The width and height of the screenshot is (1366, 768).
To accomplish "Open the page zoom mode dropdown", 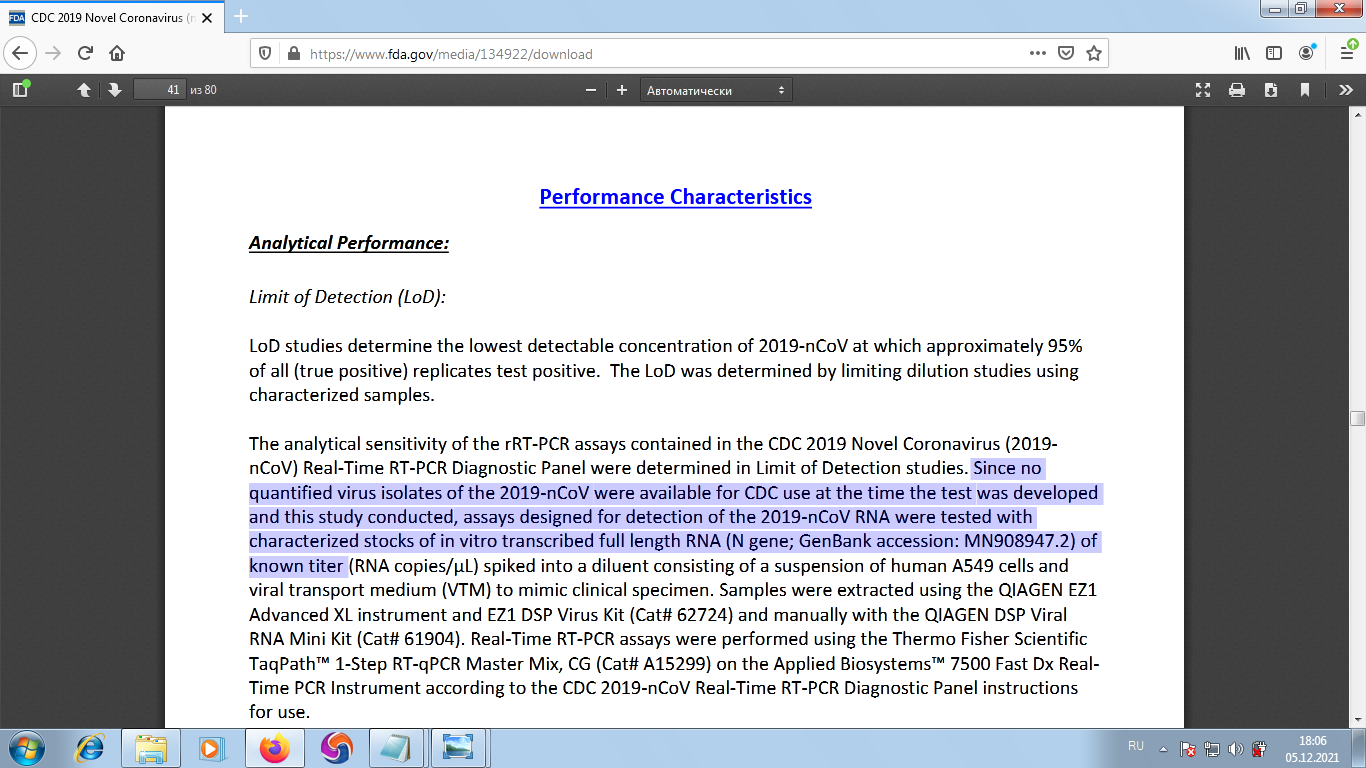I will click(716, 89).
